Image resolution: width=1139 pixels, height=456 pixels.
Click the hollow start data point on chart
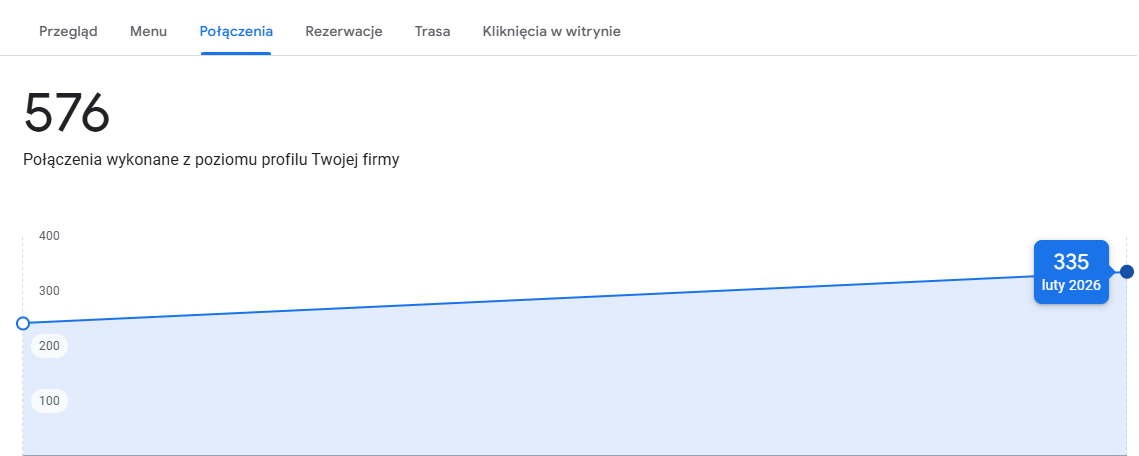click(x=23, y=323)
